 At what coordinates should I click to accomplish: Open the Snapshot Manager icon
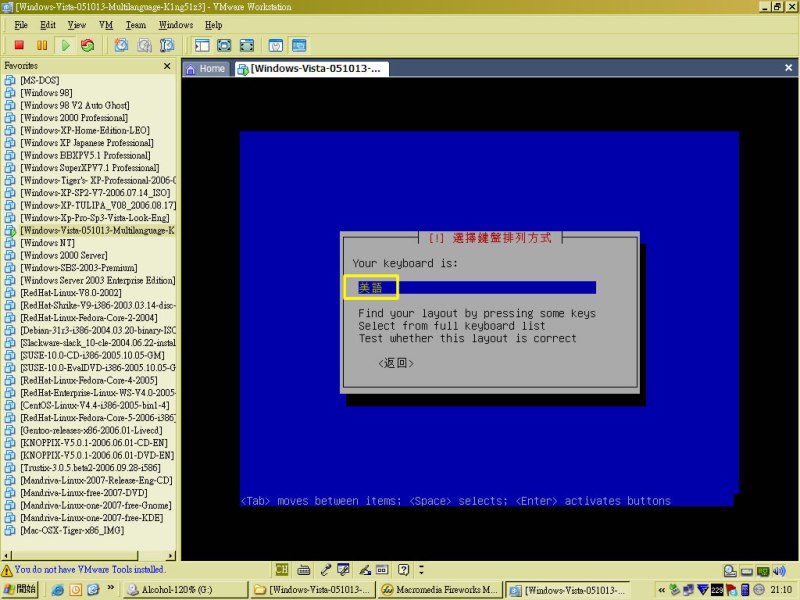coord(167,45)
